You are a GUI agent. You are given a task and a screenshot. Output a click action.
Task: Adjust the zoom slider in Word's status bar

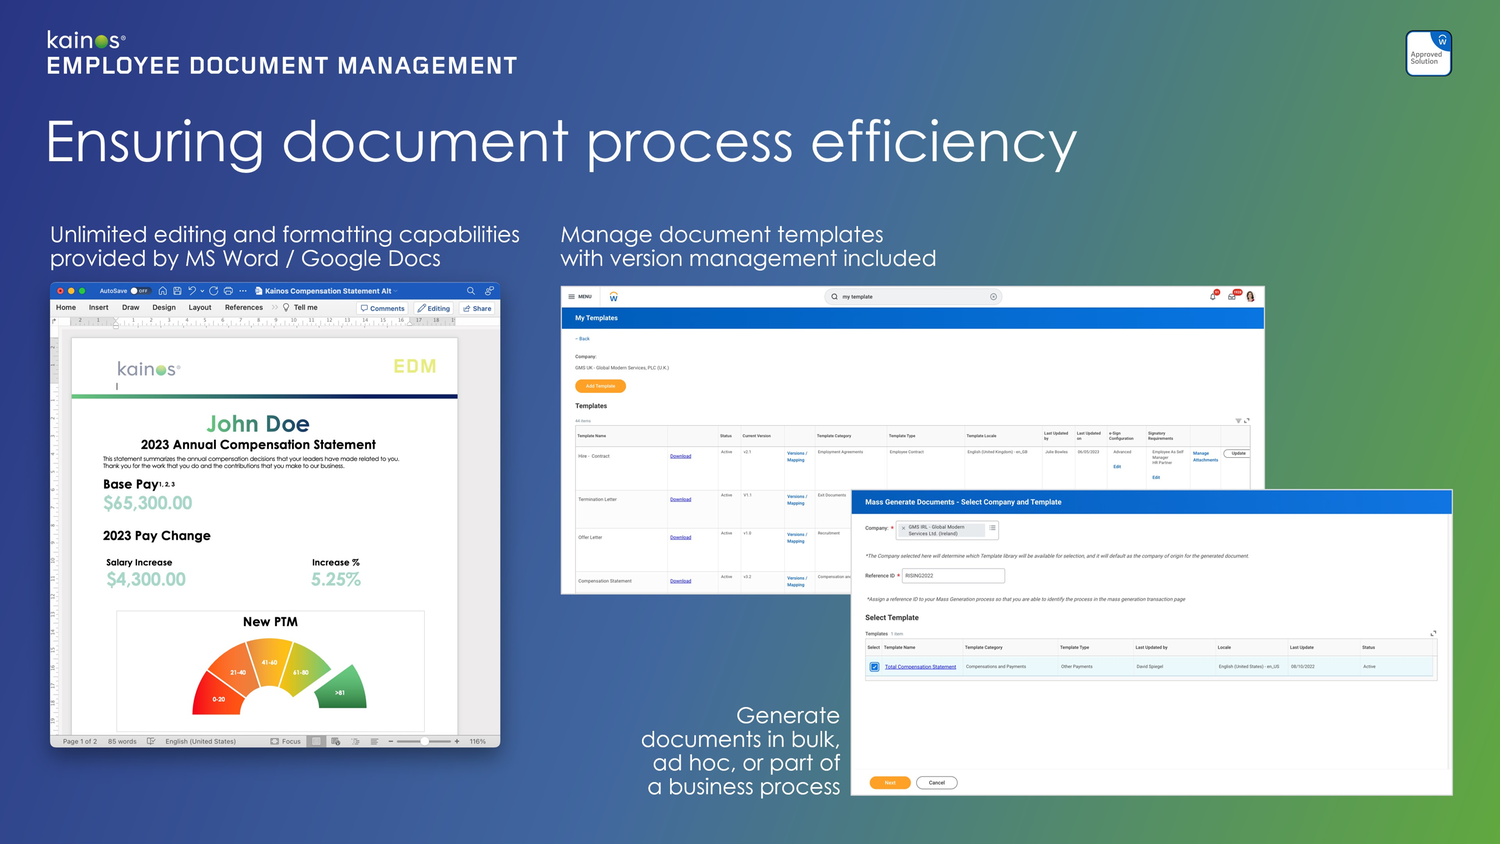click(x=425, y=741)
